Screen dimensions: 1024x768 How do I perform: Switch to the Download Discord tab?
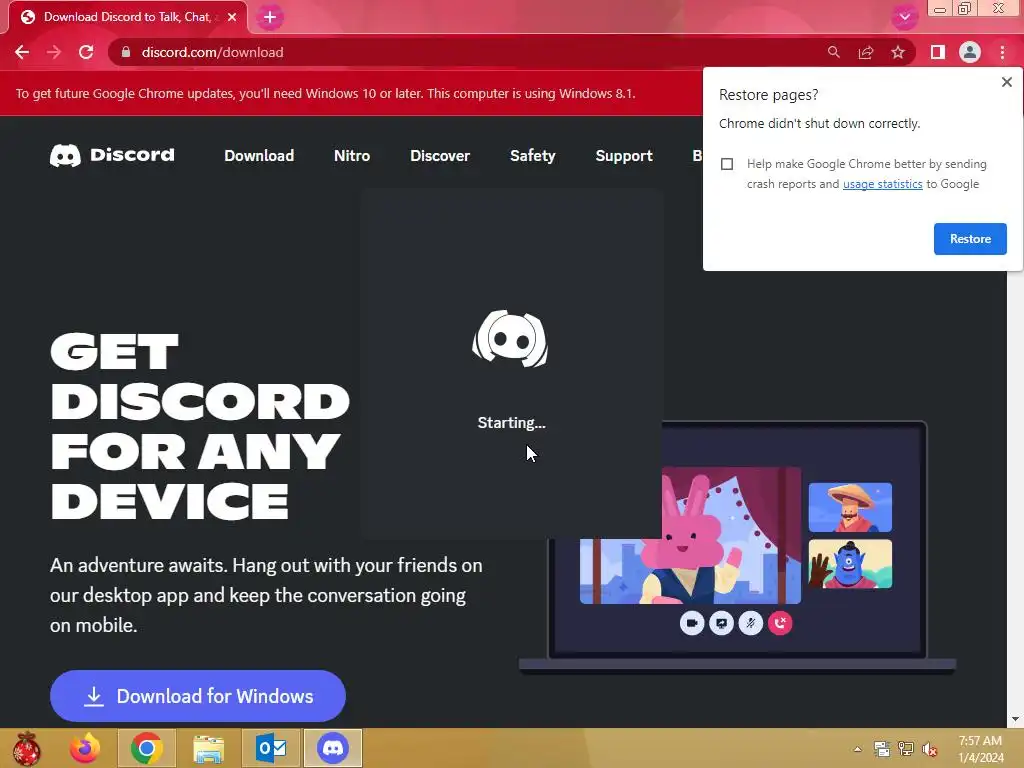tap(127, 17)
